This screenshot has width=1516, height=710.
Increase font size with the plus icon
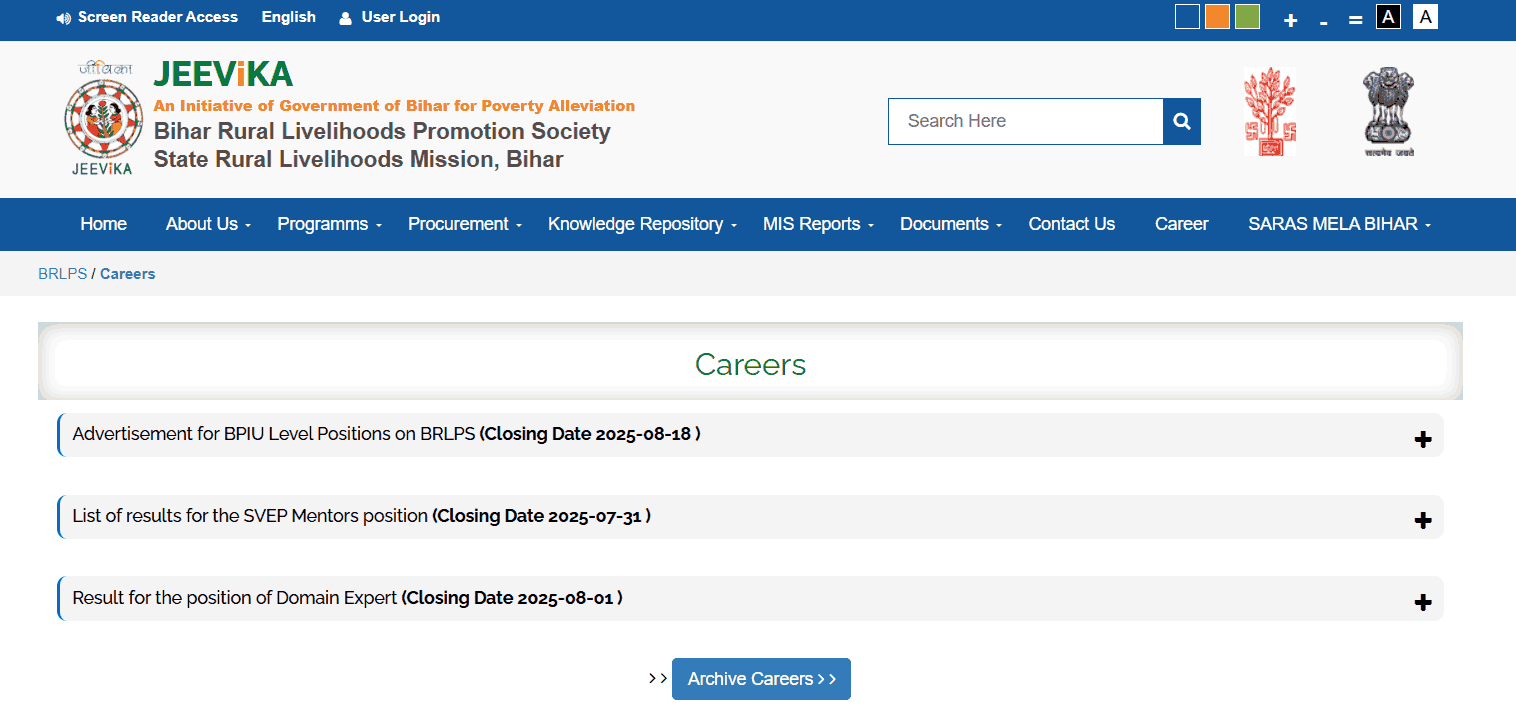click(x=1290, y=19)
